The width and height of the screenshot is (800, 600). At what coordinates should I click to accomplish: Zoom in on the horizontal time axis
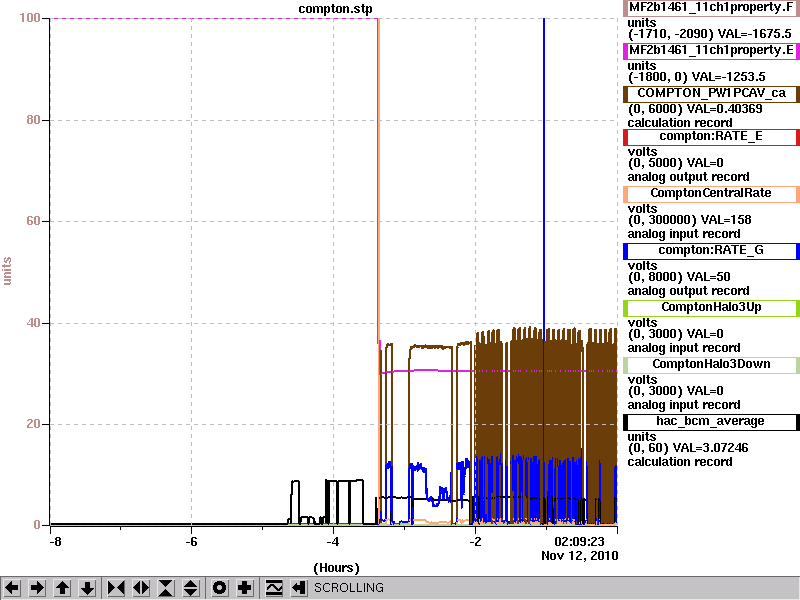coord(116,588)
